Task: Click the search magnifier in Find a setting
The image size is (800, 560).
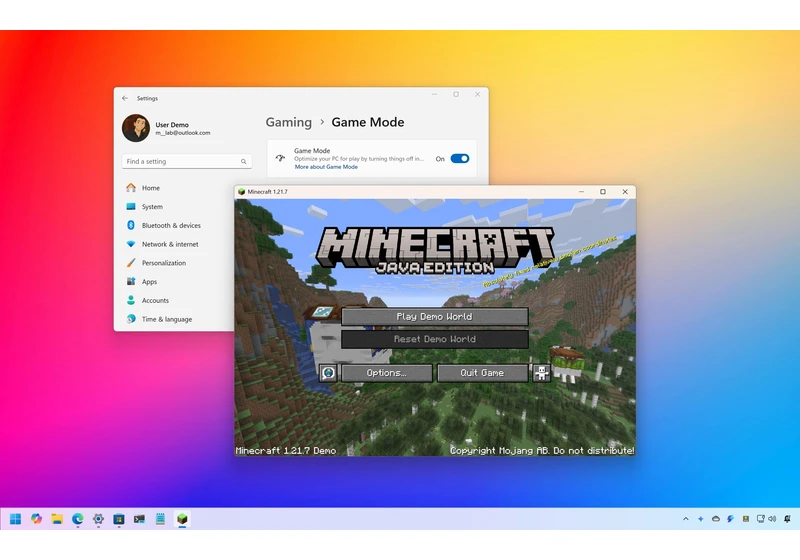Action: pyautogui.click(x=243, y=161)
